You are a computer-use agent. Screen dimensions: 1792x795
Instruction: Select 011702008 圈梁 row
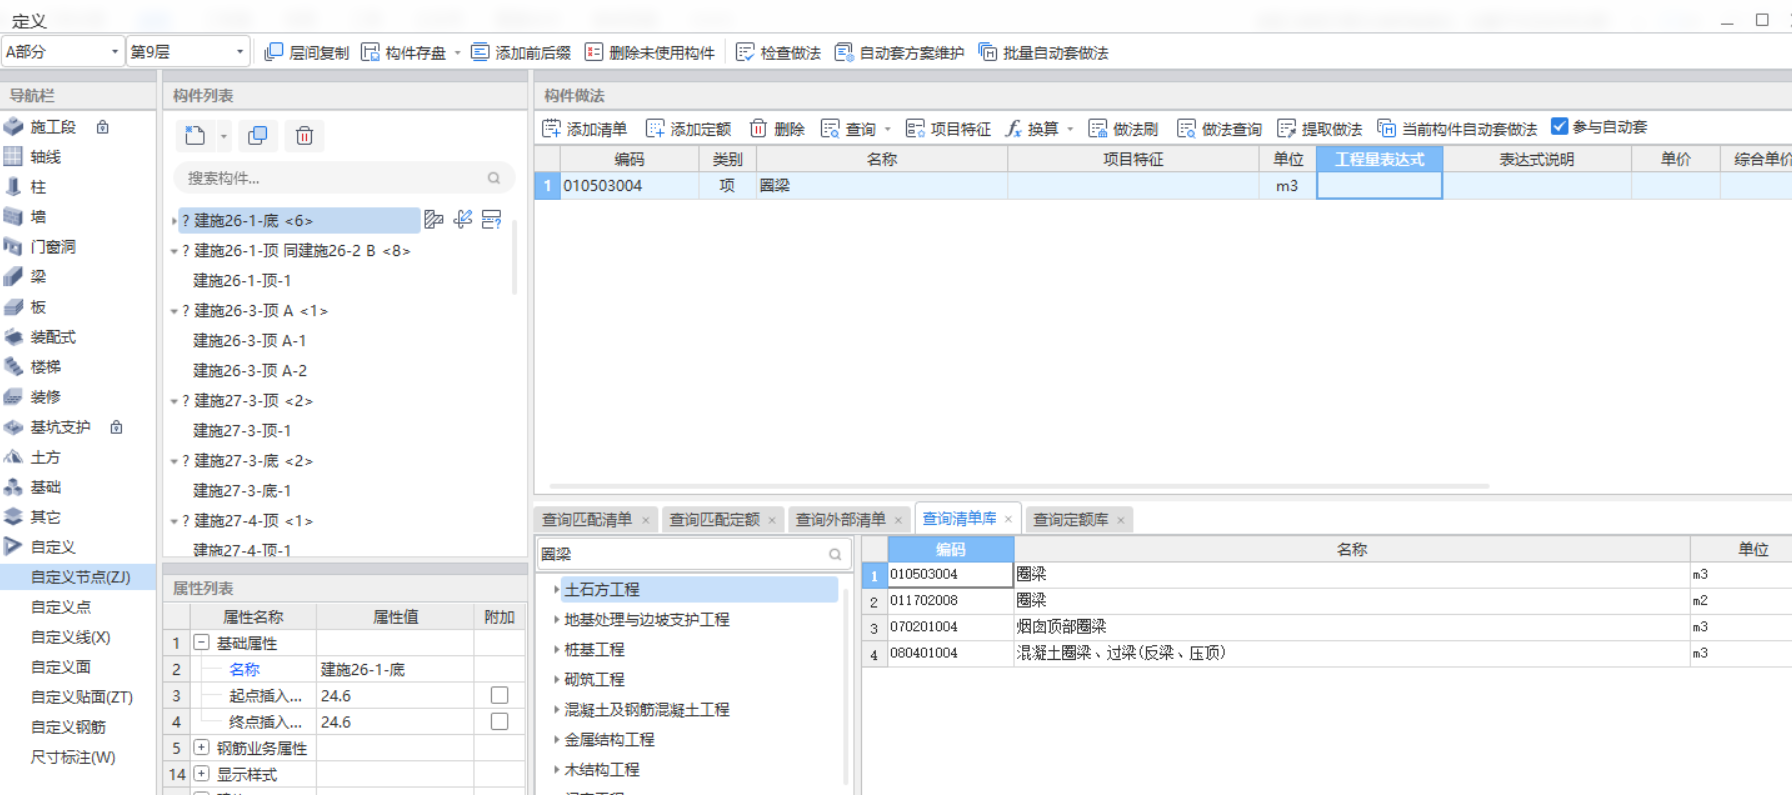click(x=1326, y=600)
